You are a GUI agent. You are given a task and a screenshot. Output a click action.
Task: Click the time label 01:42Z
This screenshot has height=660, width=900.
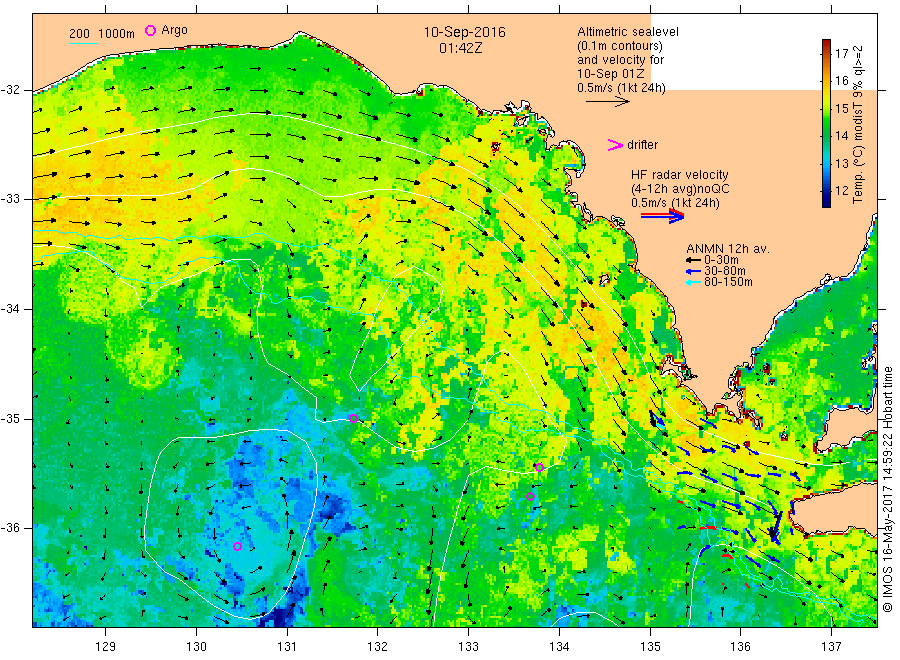tap(461, 48)
